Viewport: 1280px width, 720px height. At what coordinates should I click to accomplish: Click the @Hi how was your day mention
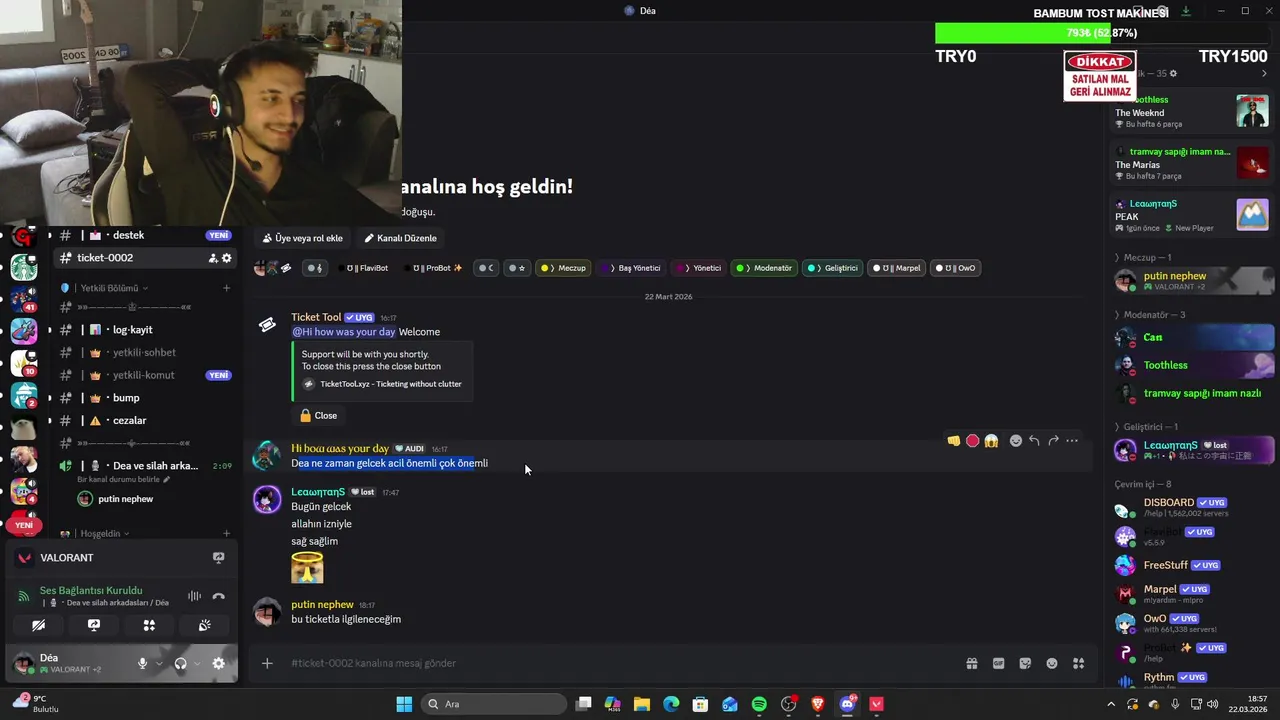tap(344, 332)
